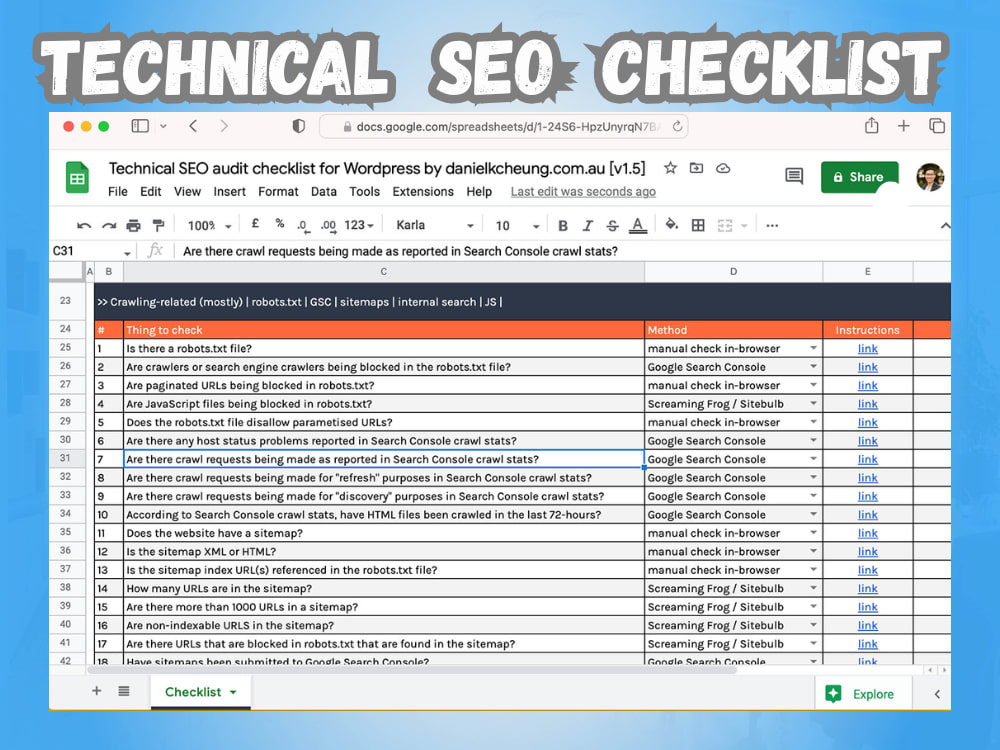Viewport: 1000px width, 750px height.
Task: Reload the page in Safari
Action: (x=677, y=126)
